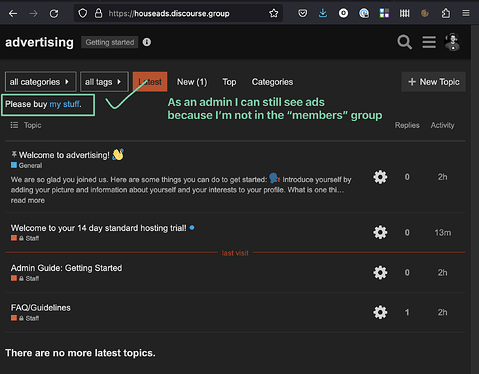The image size is (479, 374).
Task: Bookmark this page with the star icon
Action: 274,13
